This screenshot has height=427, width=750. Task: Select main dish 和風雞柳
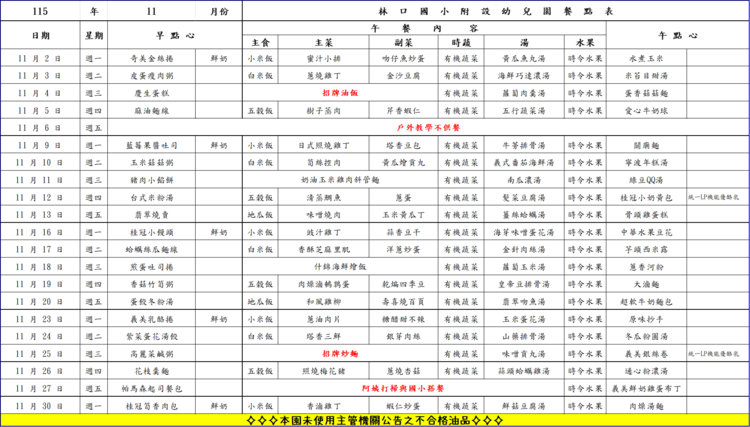coord(324,302)
